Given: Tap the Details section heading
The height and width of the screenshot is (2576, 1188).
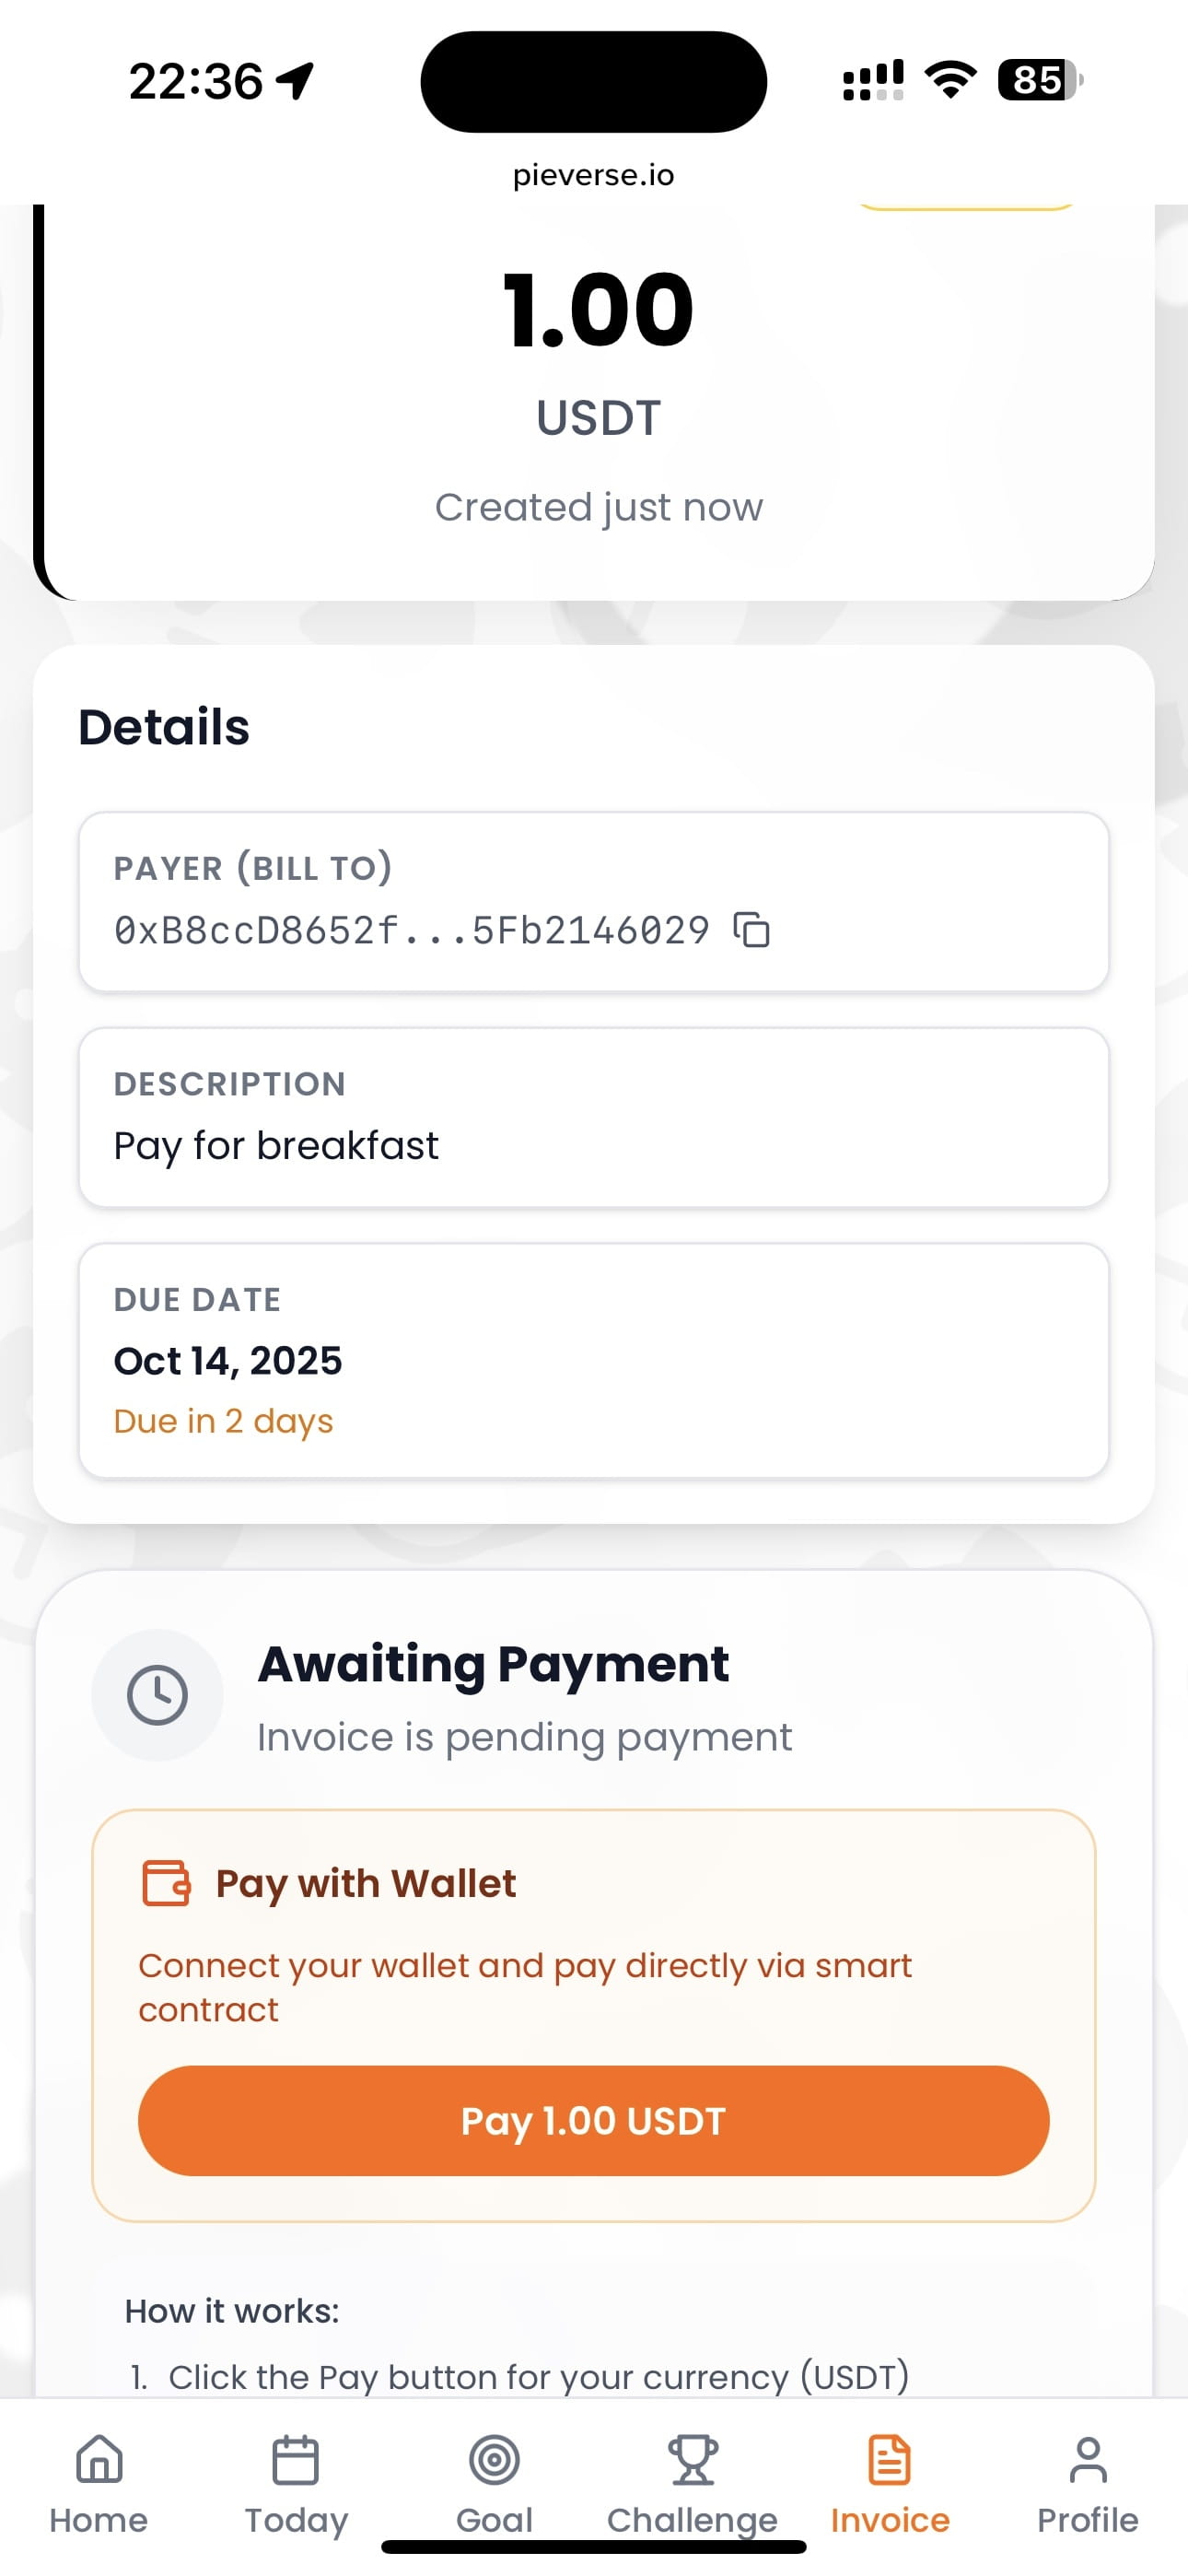Looking at the screenshot, I should pos(164,727).
